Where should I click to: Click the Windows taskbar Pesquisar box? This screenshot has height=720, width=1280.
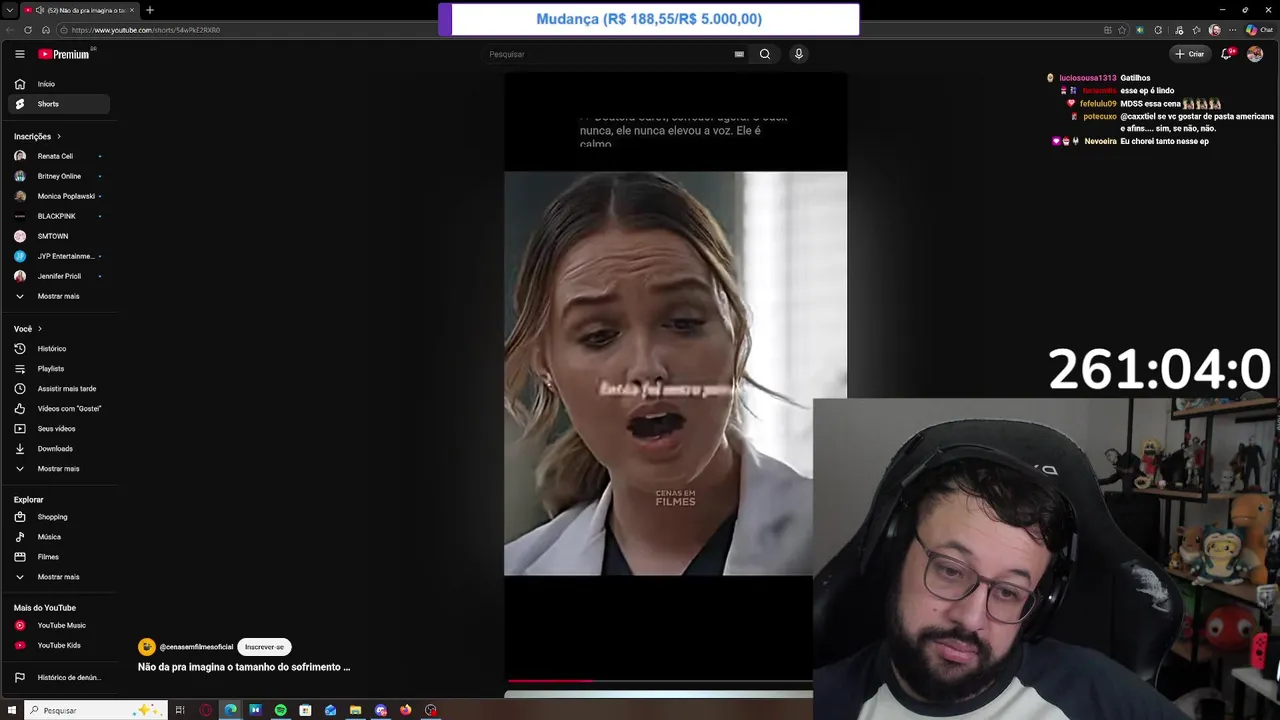96,710
